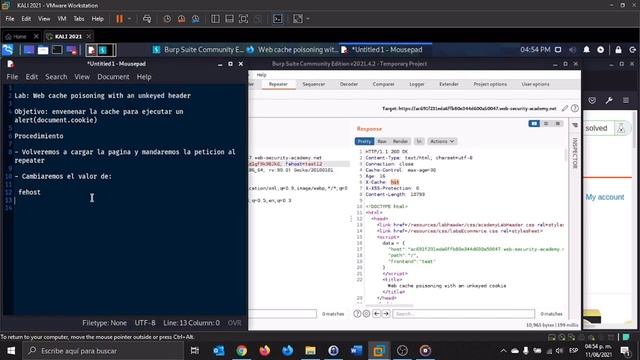Open the Project options tab in Burp

pos(490,84)
